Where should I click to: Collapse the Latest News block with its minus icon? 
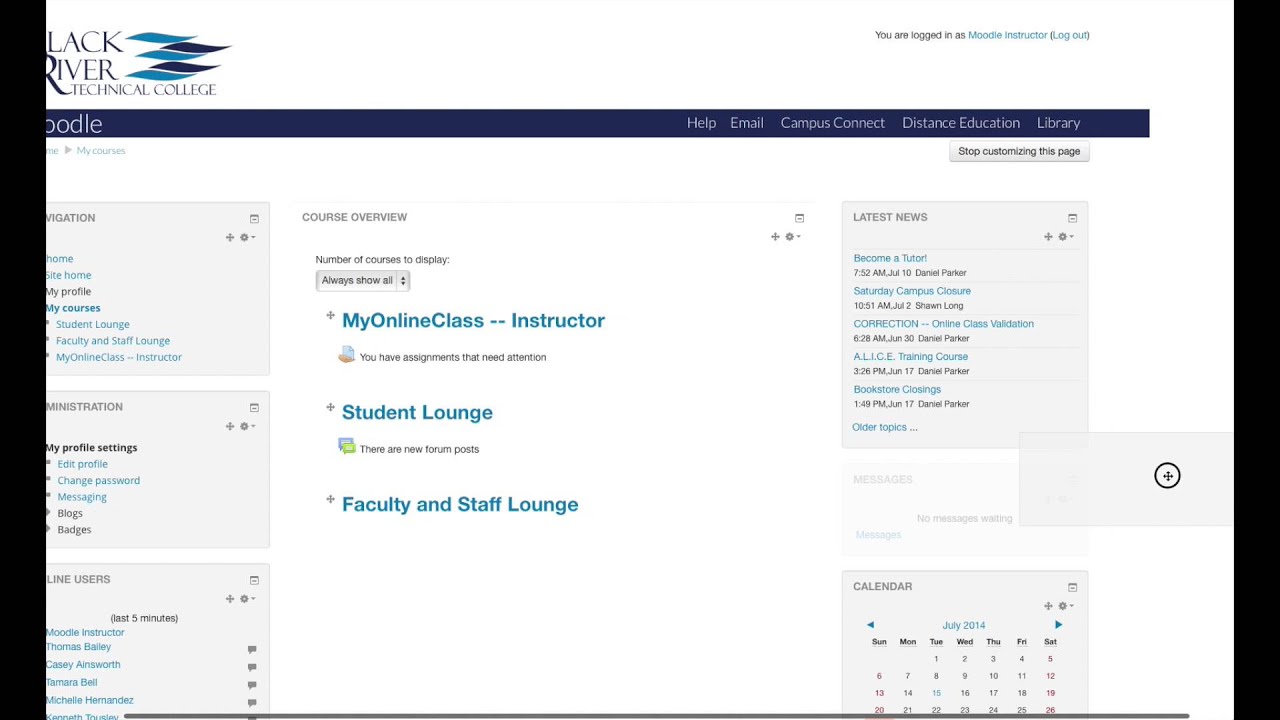coord(1072,218)
